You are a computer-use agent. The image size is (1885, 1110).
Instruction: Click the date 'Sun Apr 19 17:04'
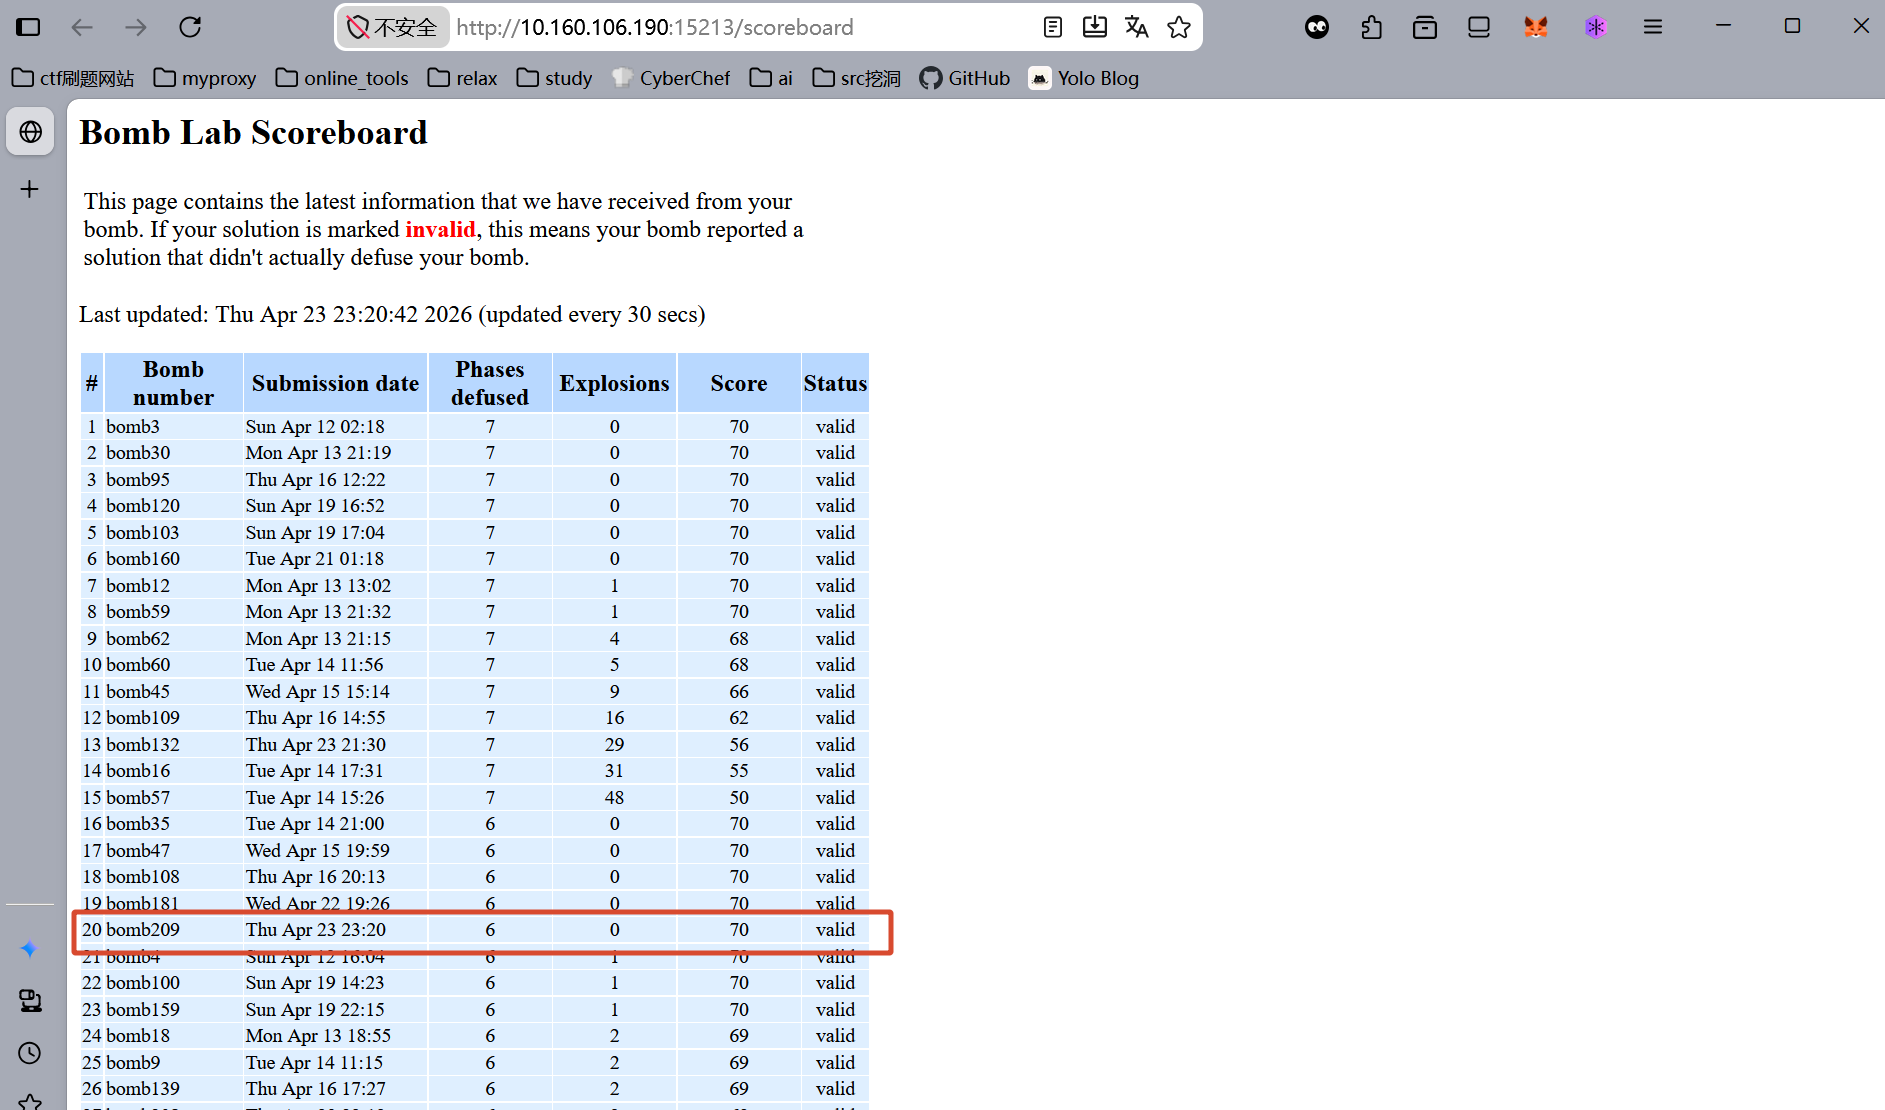click(x=315, y=533)
